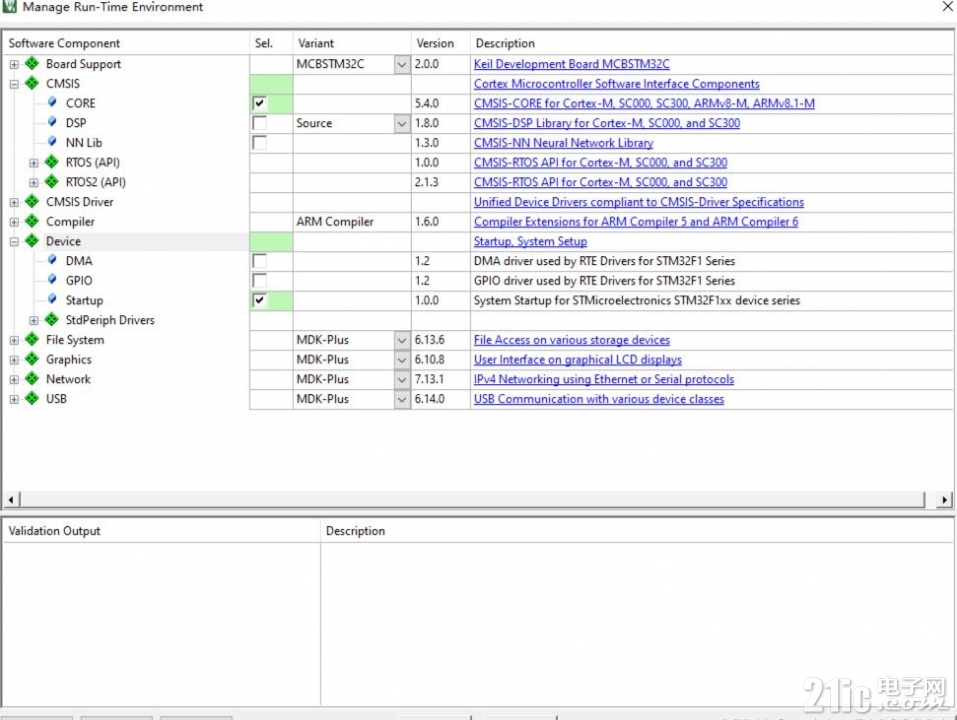Image resolution: width=957 pixels, height=720 pixels.
Task: Expand the Compiler tree node
Action: click(x=14, y=222)
